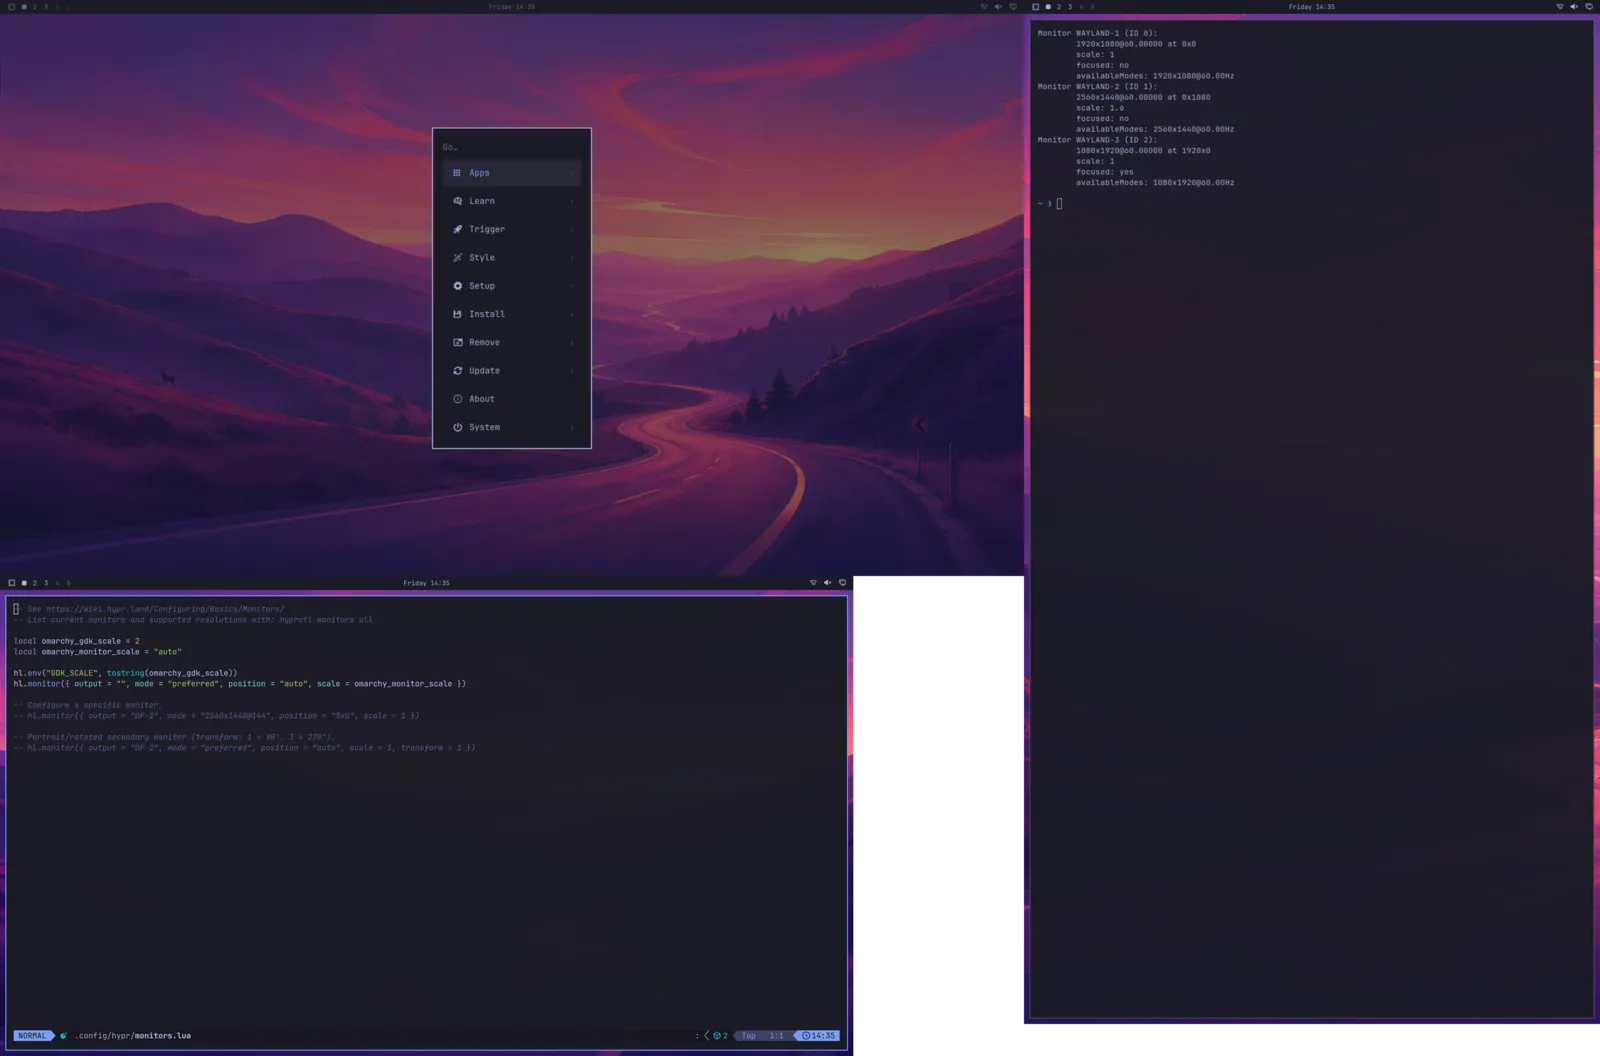Click the volume icon in the bar above the terminal
Screen dimensions: 1600x1056
tap(1574, 6)
